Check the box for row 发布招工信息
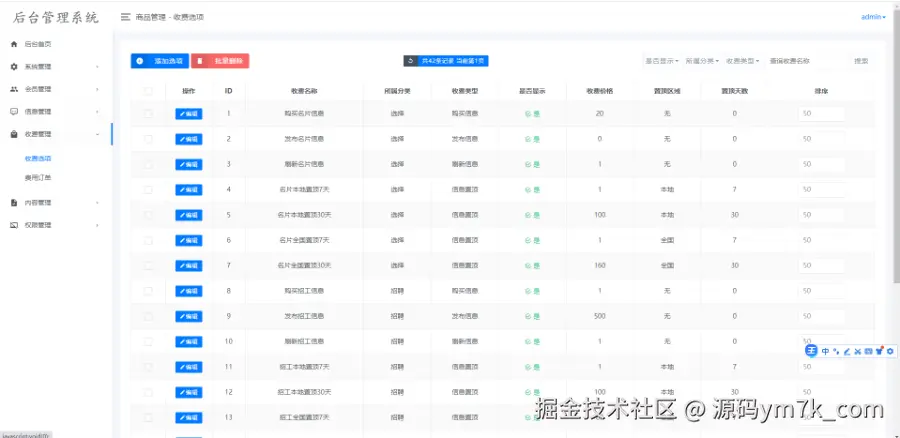The height and width of the screenshot is (438, 900). 148,316
